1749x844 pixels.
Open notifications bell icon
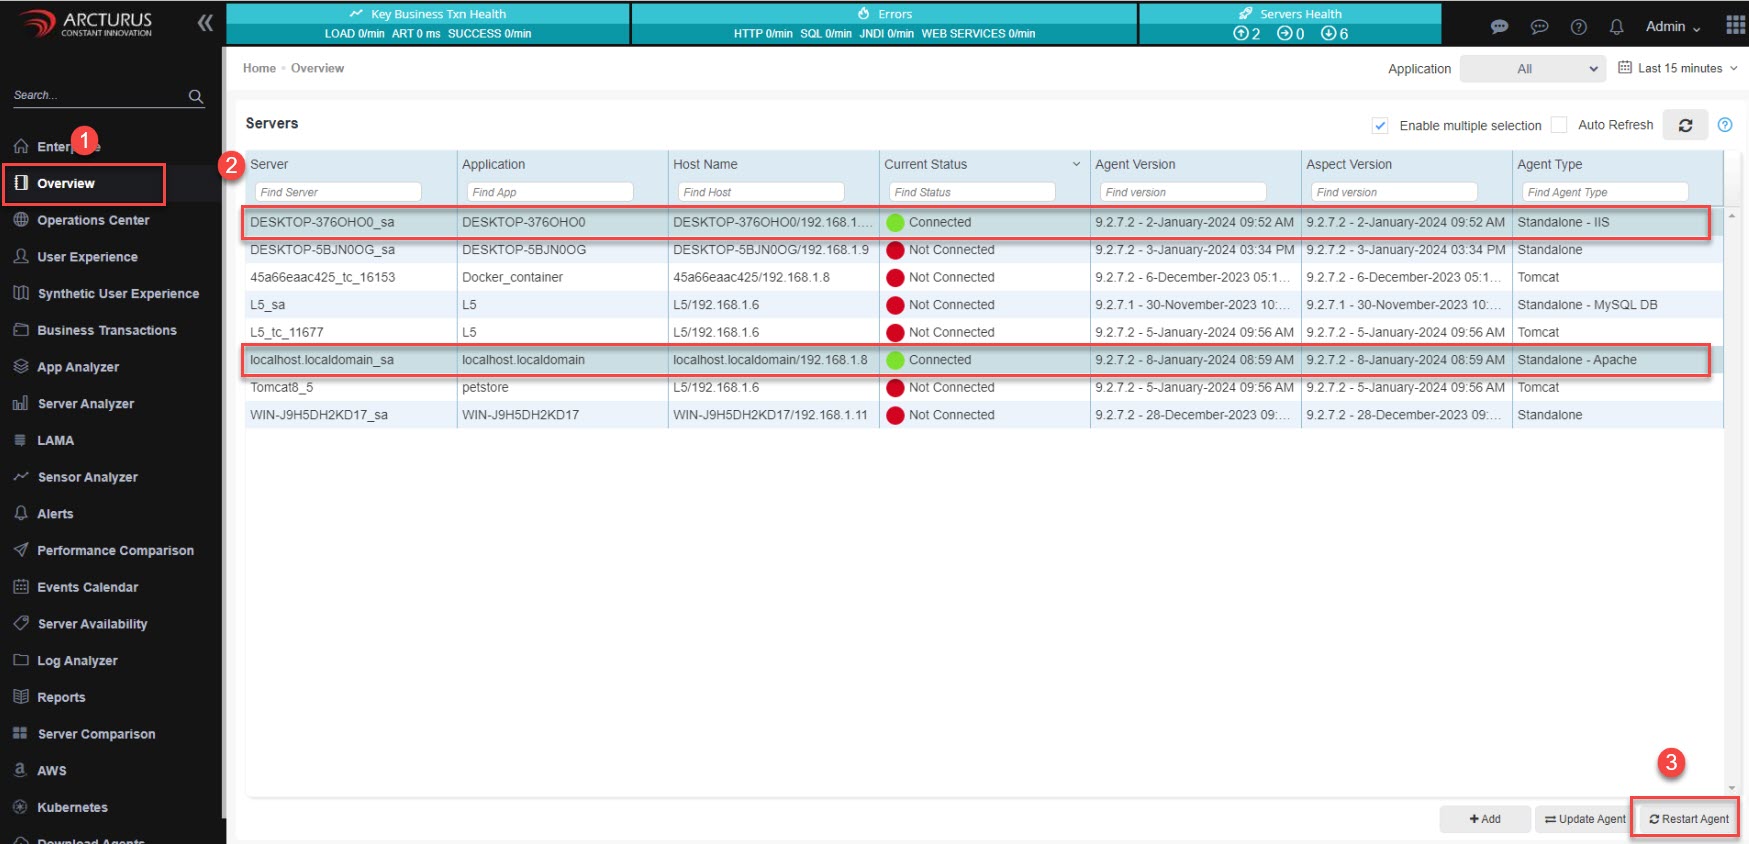[x=1616, y=27]
